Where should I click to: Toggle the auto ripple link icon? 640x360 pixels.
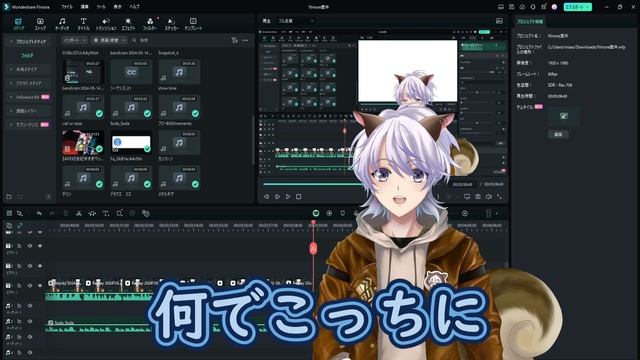tap(20, 225)
